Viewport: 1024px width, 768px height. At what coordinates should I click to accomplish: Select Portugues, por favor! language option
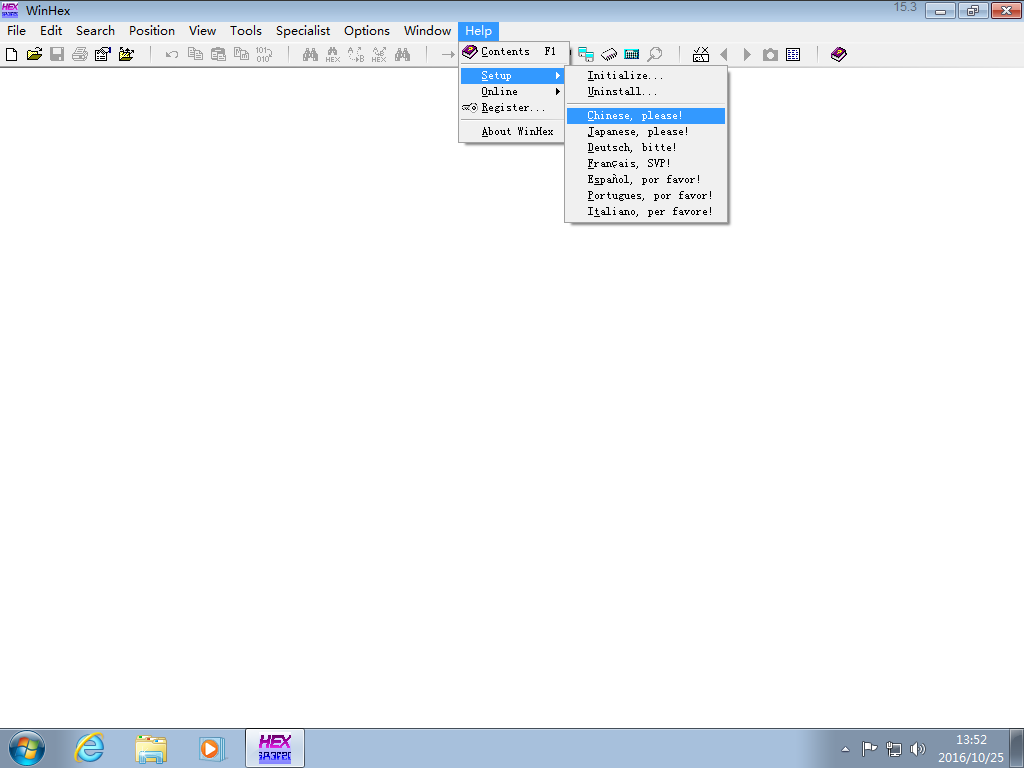point(646,195)
